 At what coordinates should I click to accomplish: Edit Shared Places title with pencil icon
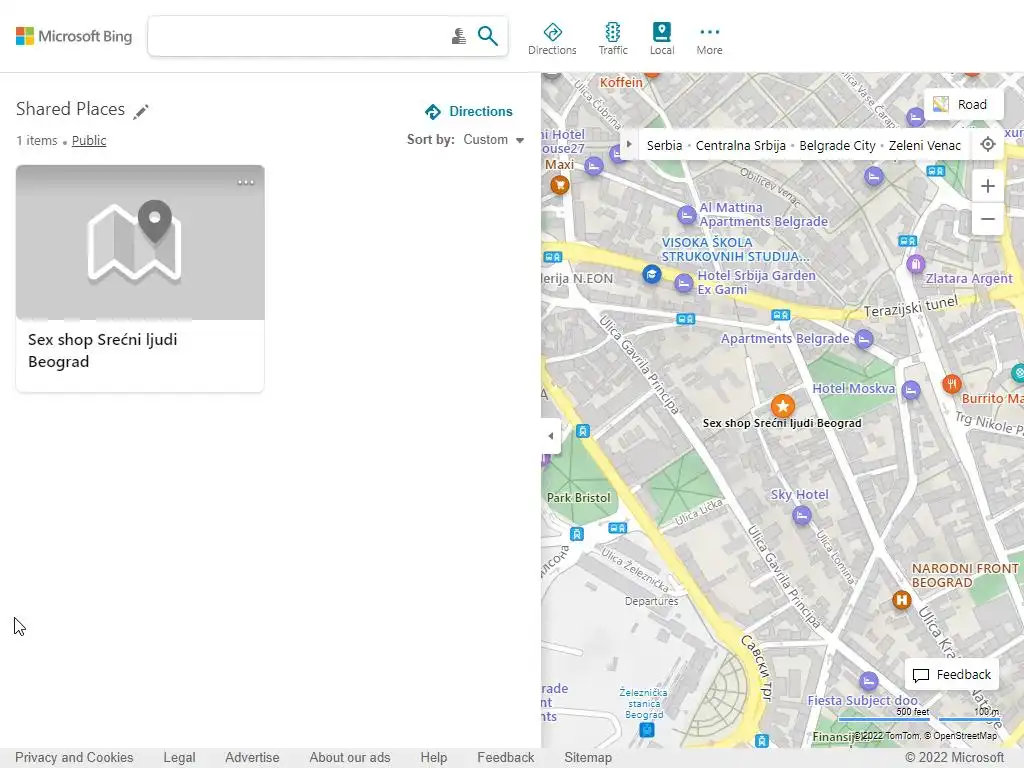point(141,111)
